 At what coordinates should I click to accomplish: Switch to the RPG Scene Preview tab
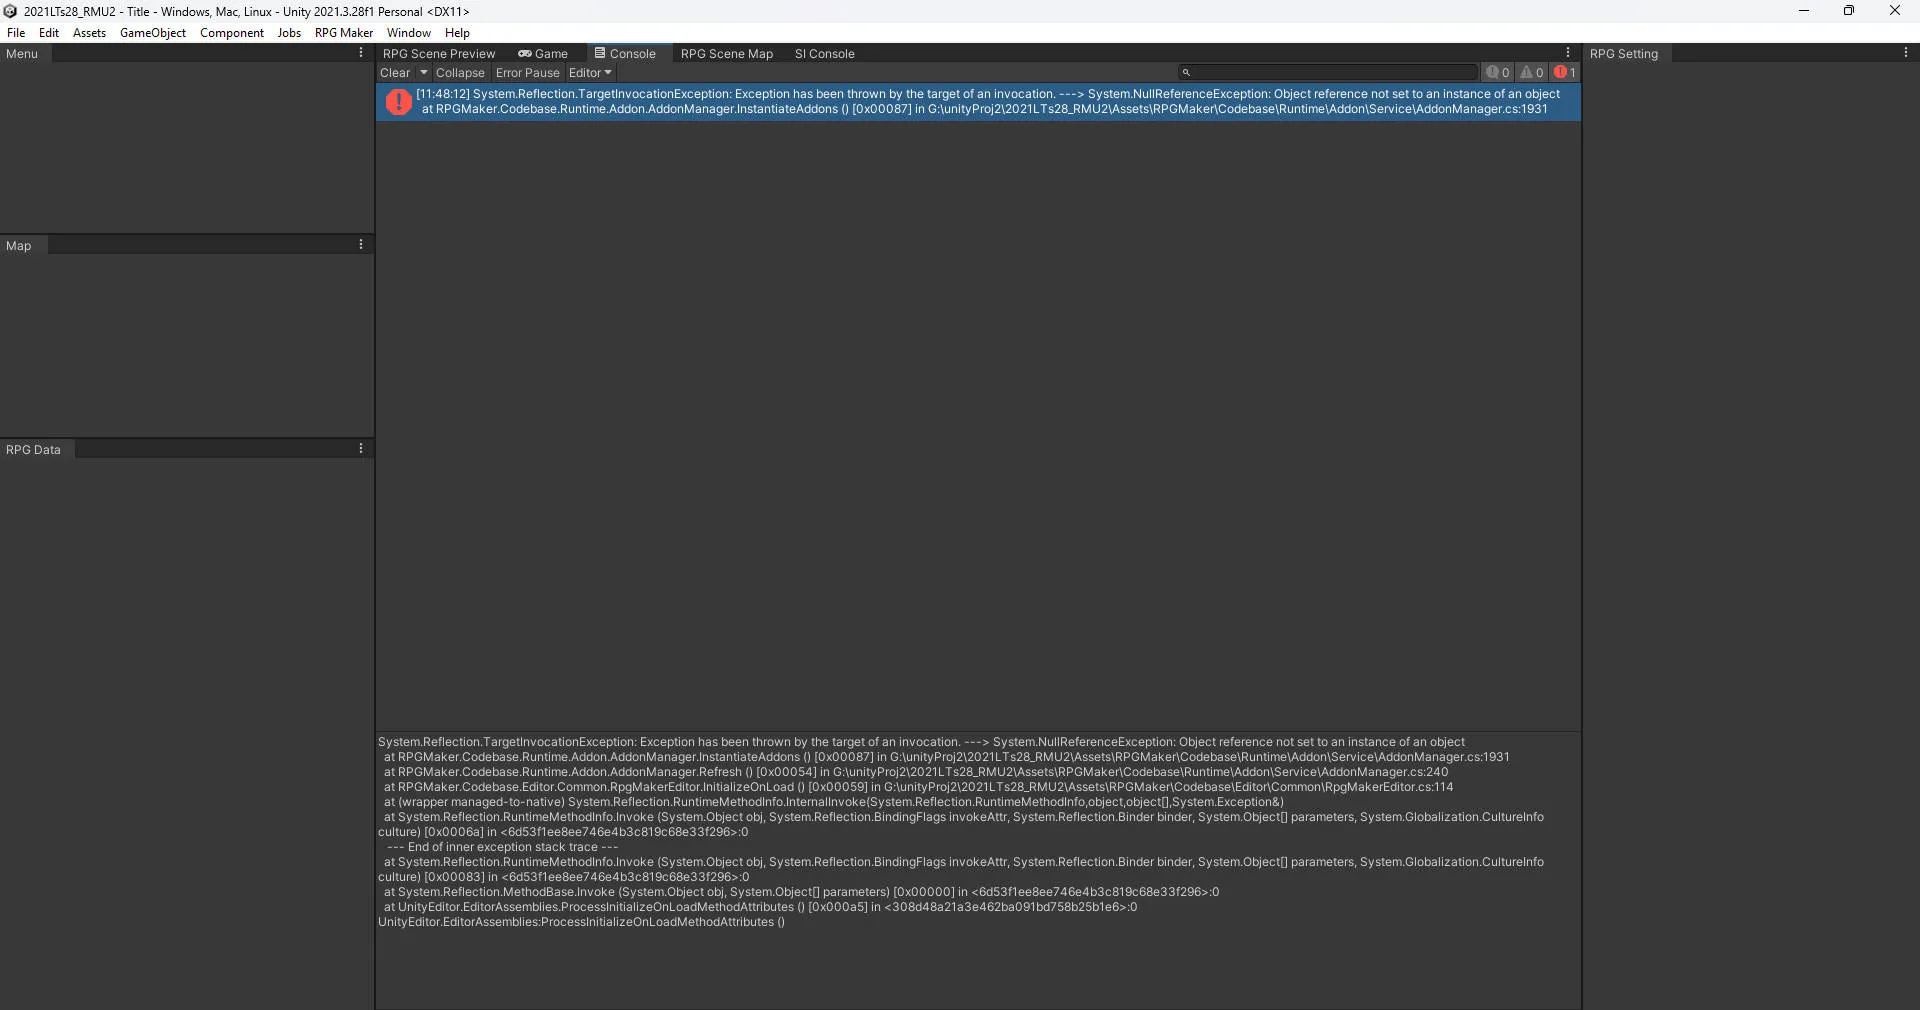point(439,54)
